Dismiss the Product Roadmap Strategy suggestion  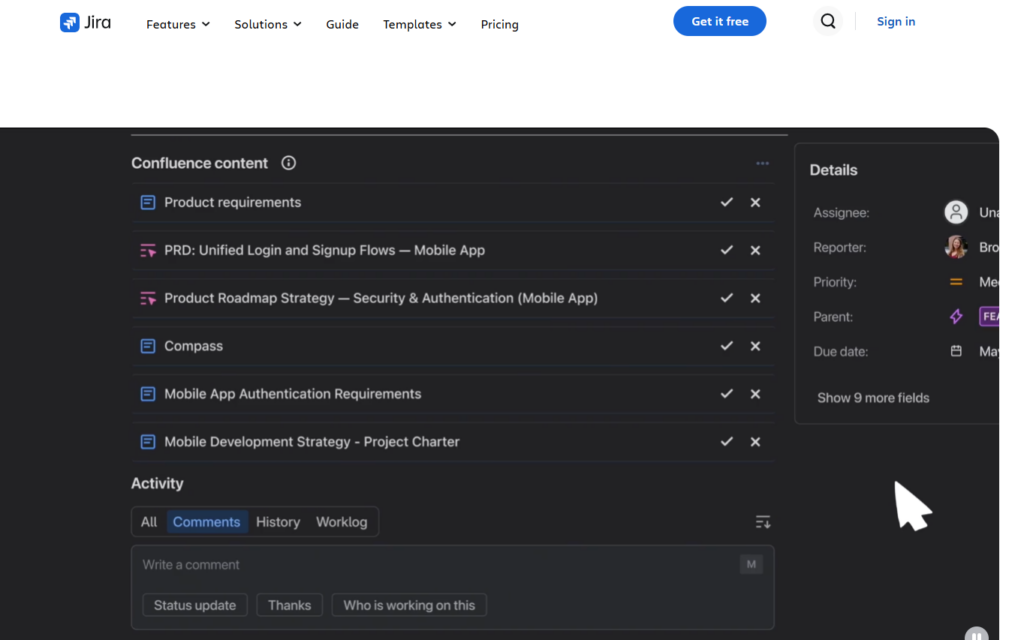click(x=755, y=298)
